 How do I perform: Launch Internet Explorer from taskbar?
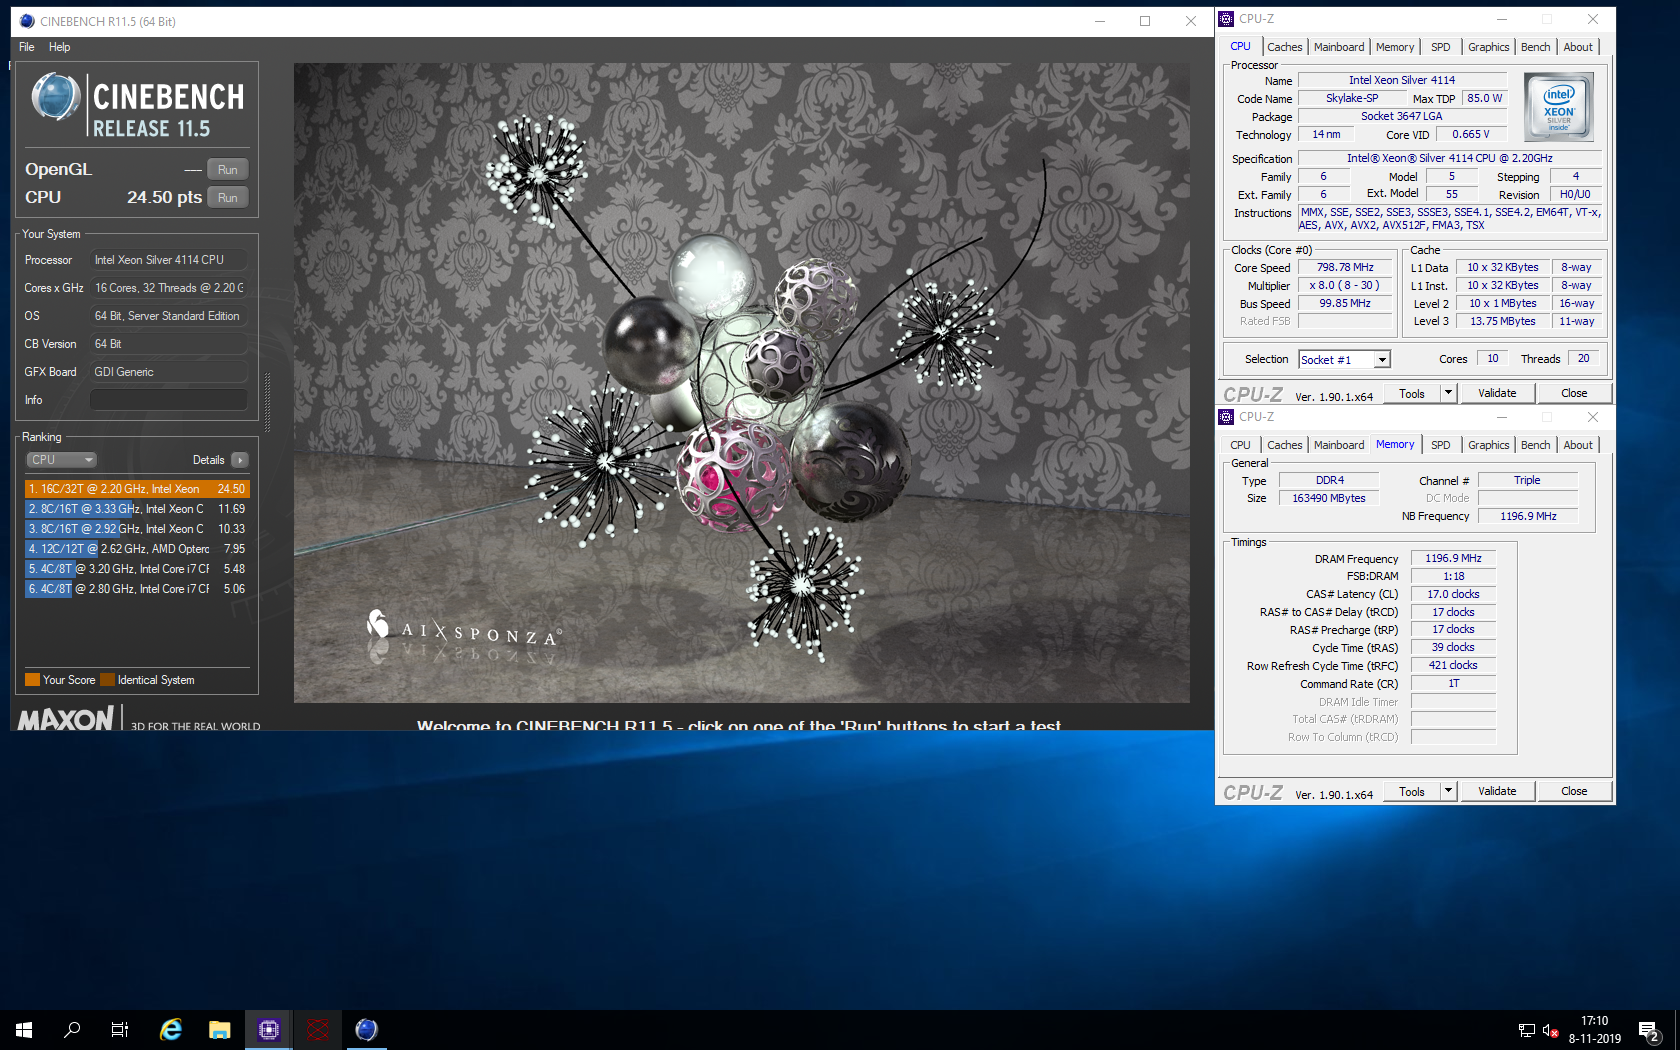[x=171, y=1030]
